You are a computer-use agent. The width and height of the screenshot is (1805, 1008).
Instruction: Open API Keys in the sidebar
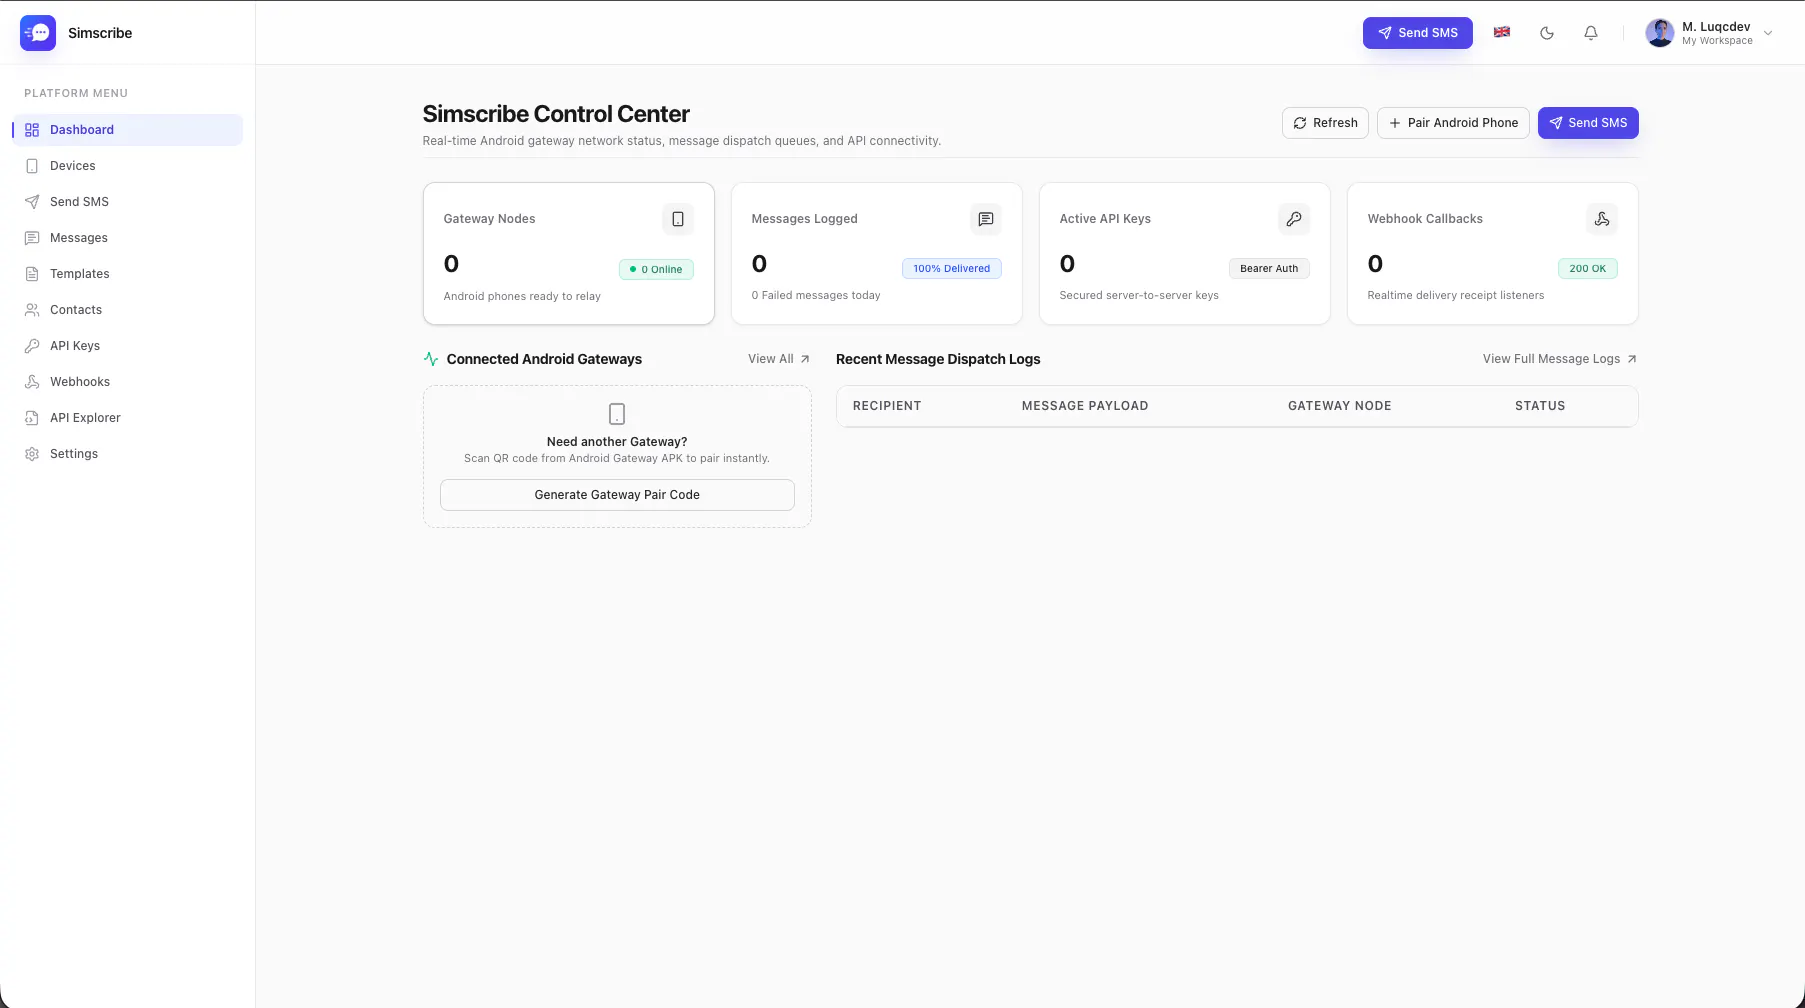127,346
